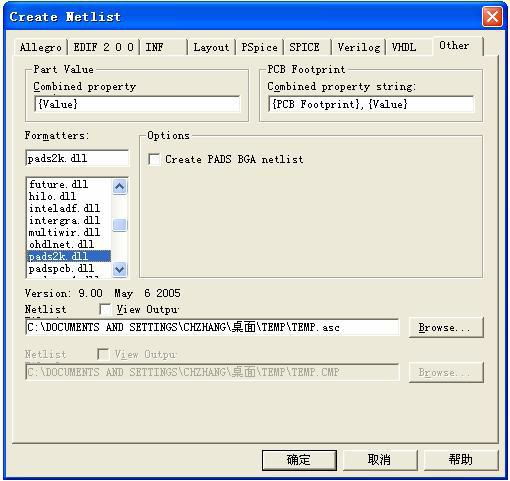Check View Output for first netlist file
The width and height of the screenshot is (510, 481).
105,309
